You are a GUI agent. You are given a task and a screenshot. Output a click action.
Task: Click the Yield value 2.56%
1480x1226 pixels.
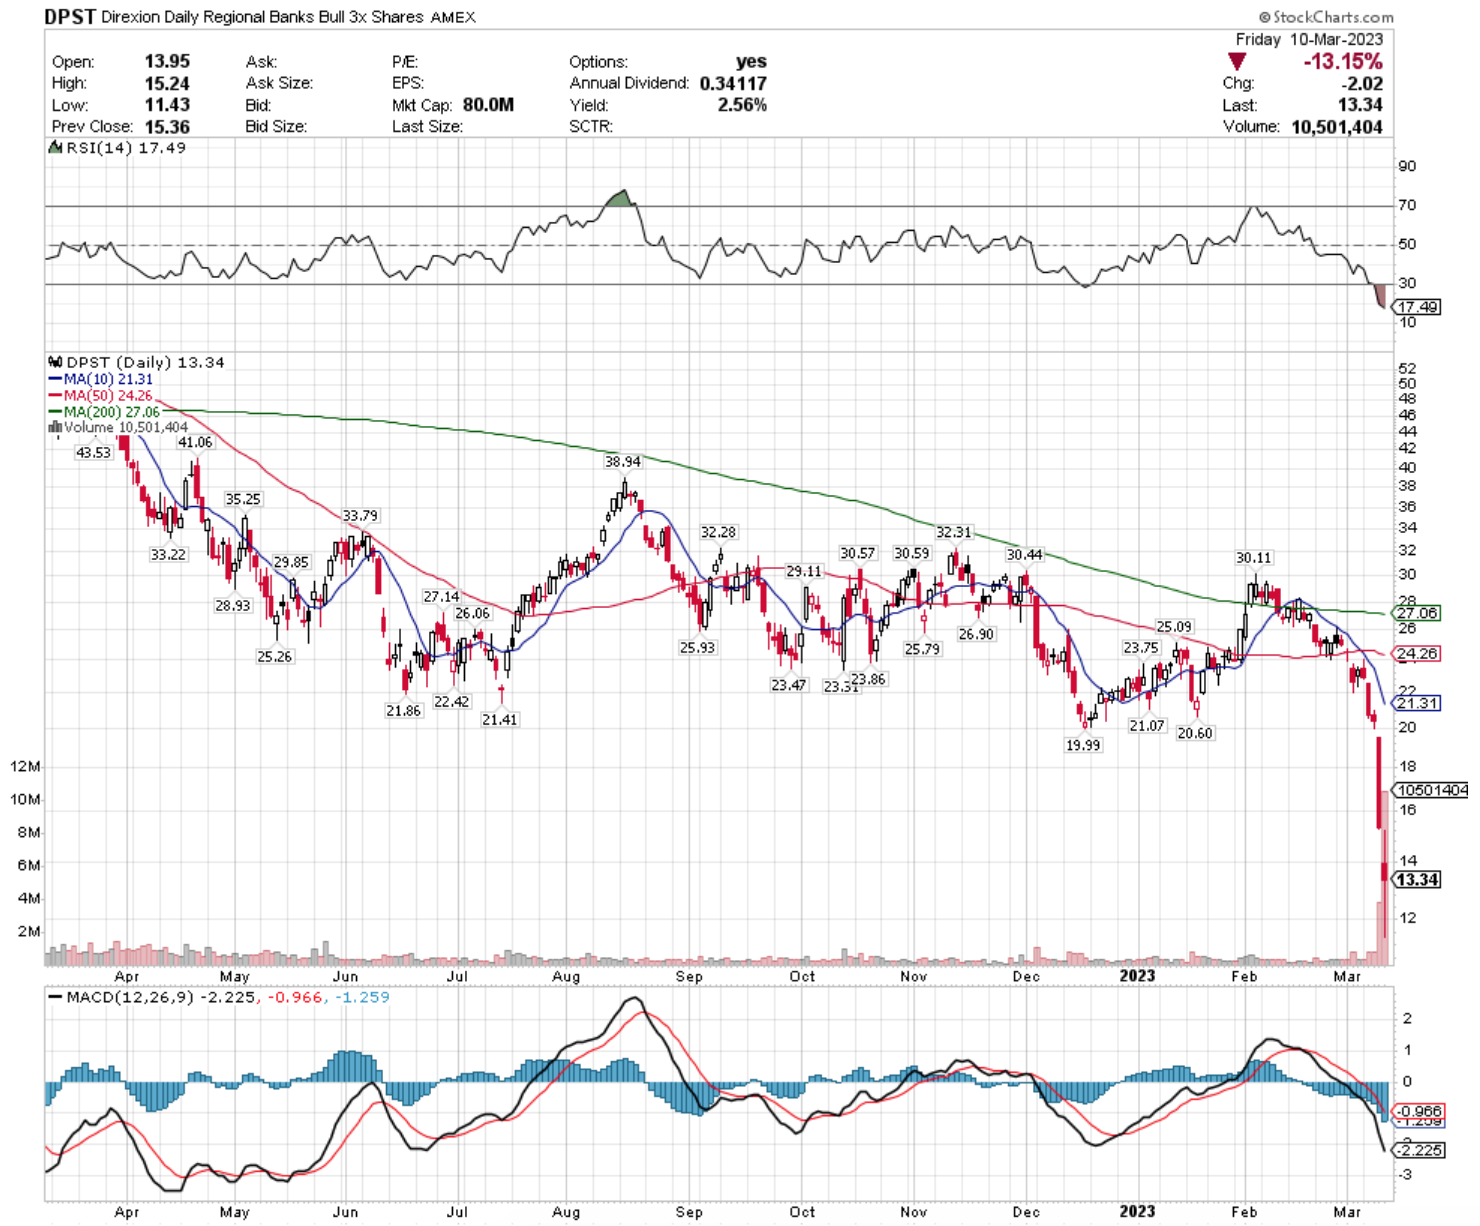(x=742, y=105)
